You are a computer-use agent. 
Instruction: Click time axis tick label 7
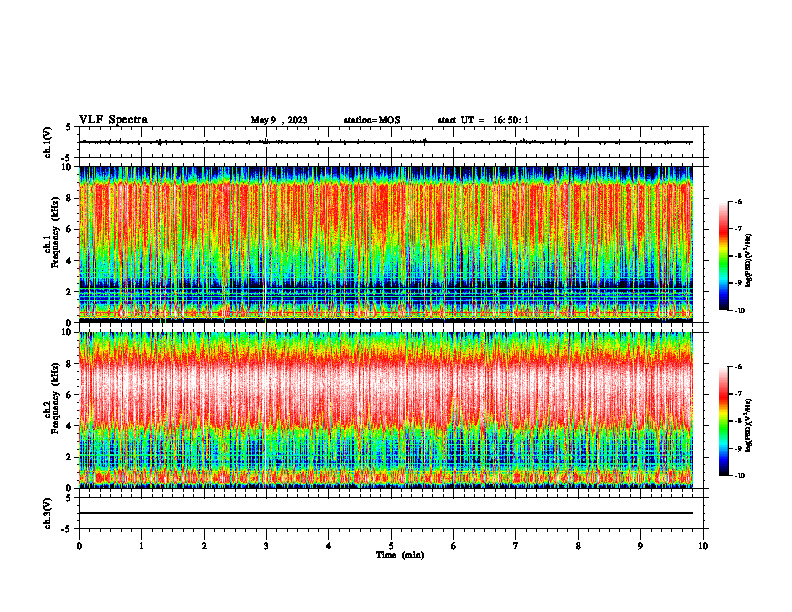[x=516, y=546]
